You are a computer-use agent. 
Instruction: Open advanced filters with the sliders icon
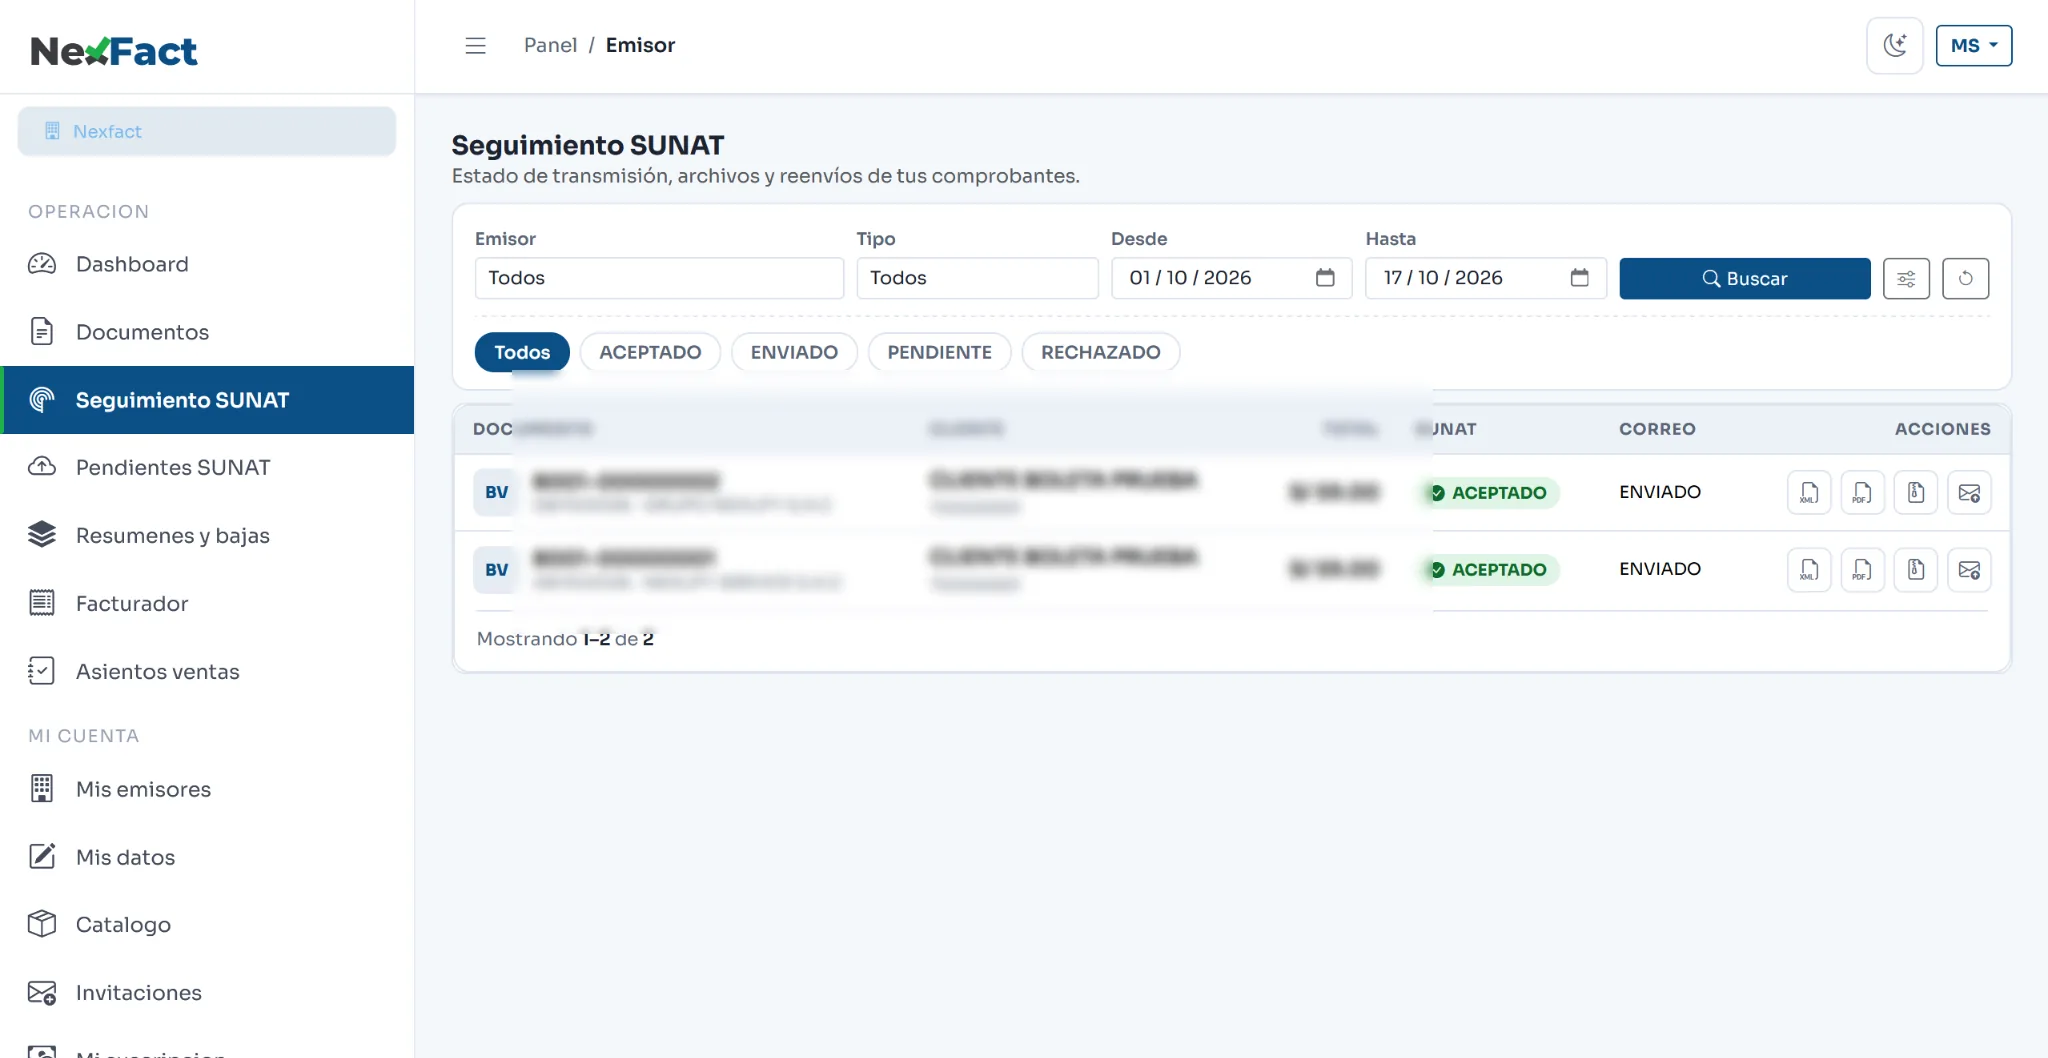click(x=1906, y=278)
